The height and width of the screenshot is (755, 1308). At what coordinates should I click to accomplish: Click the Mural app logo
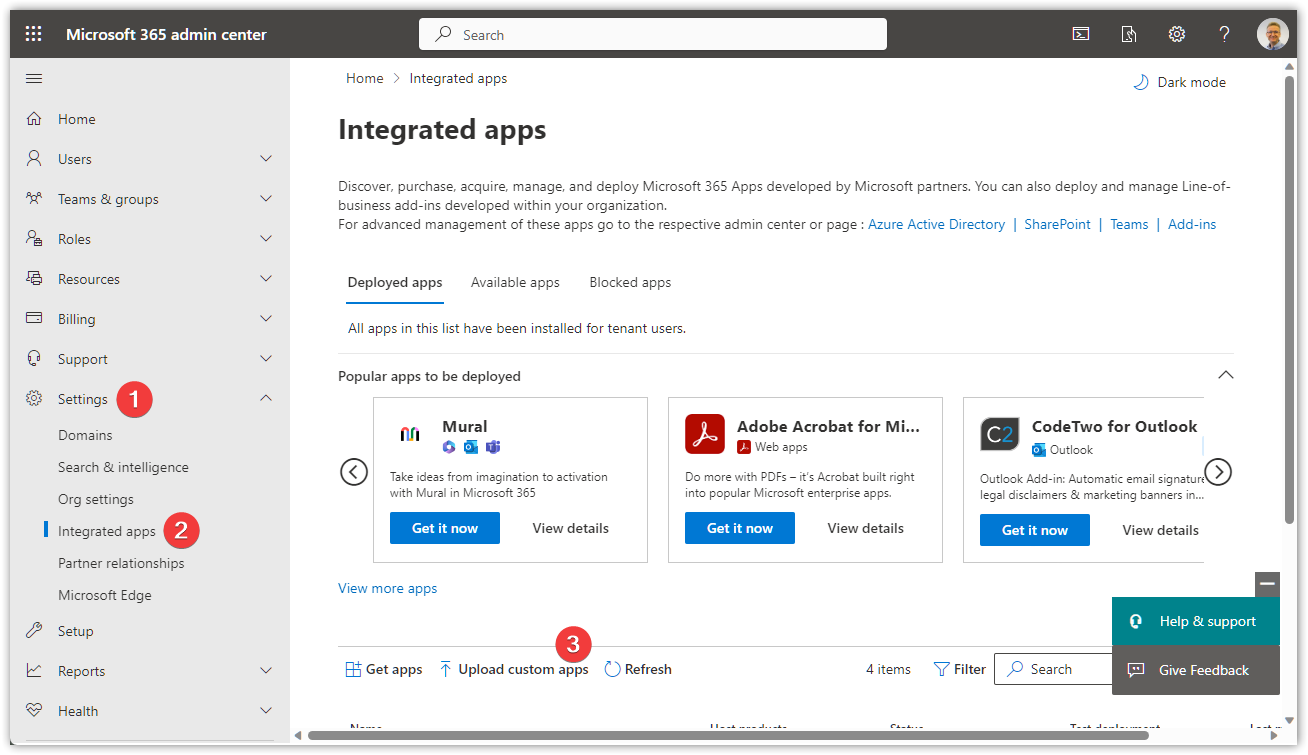[x=410, y=434]
